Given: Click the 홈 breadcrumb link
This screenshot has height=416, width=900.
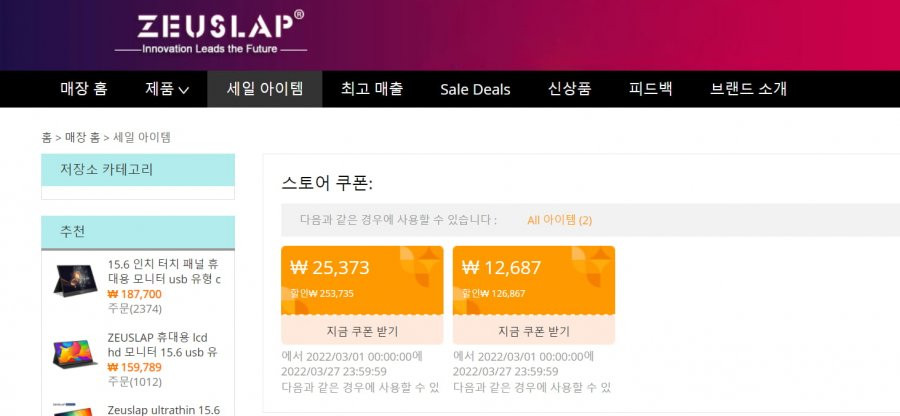Looking at the screenshot, I should point(46,138).
